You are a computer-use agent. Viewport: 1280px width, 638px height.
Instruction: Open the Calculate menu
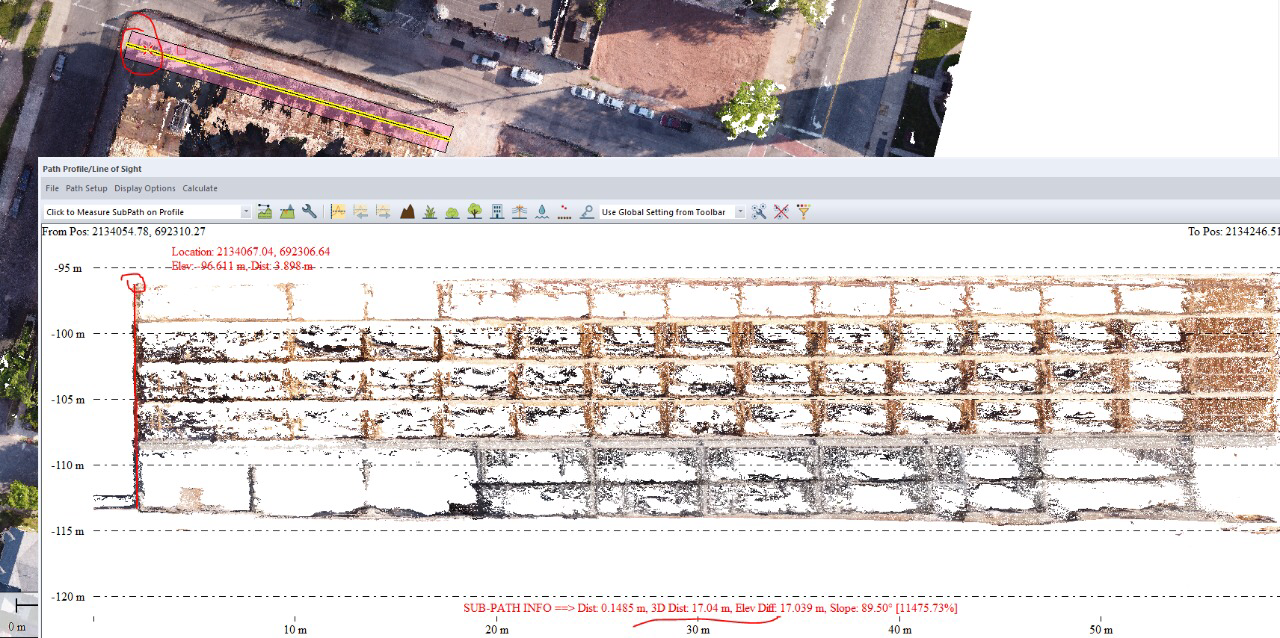(199, 188)
